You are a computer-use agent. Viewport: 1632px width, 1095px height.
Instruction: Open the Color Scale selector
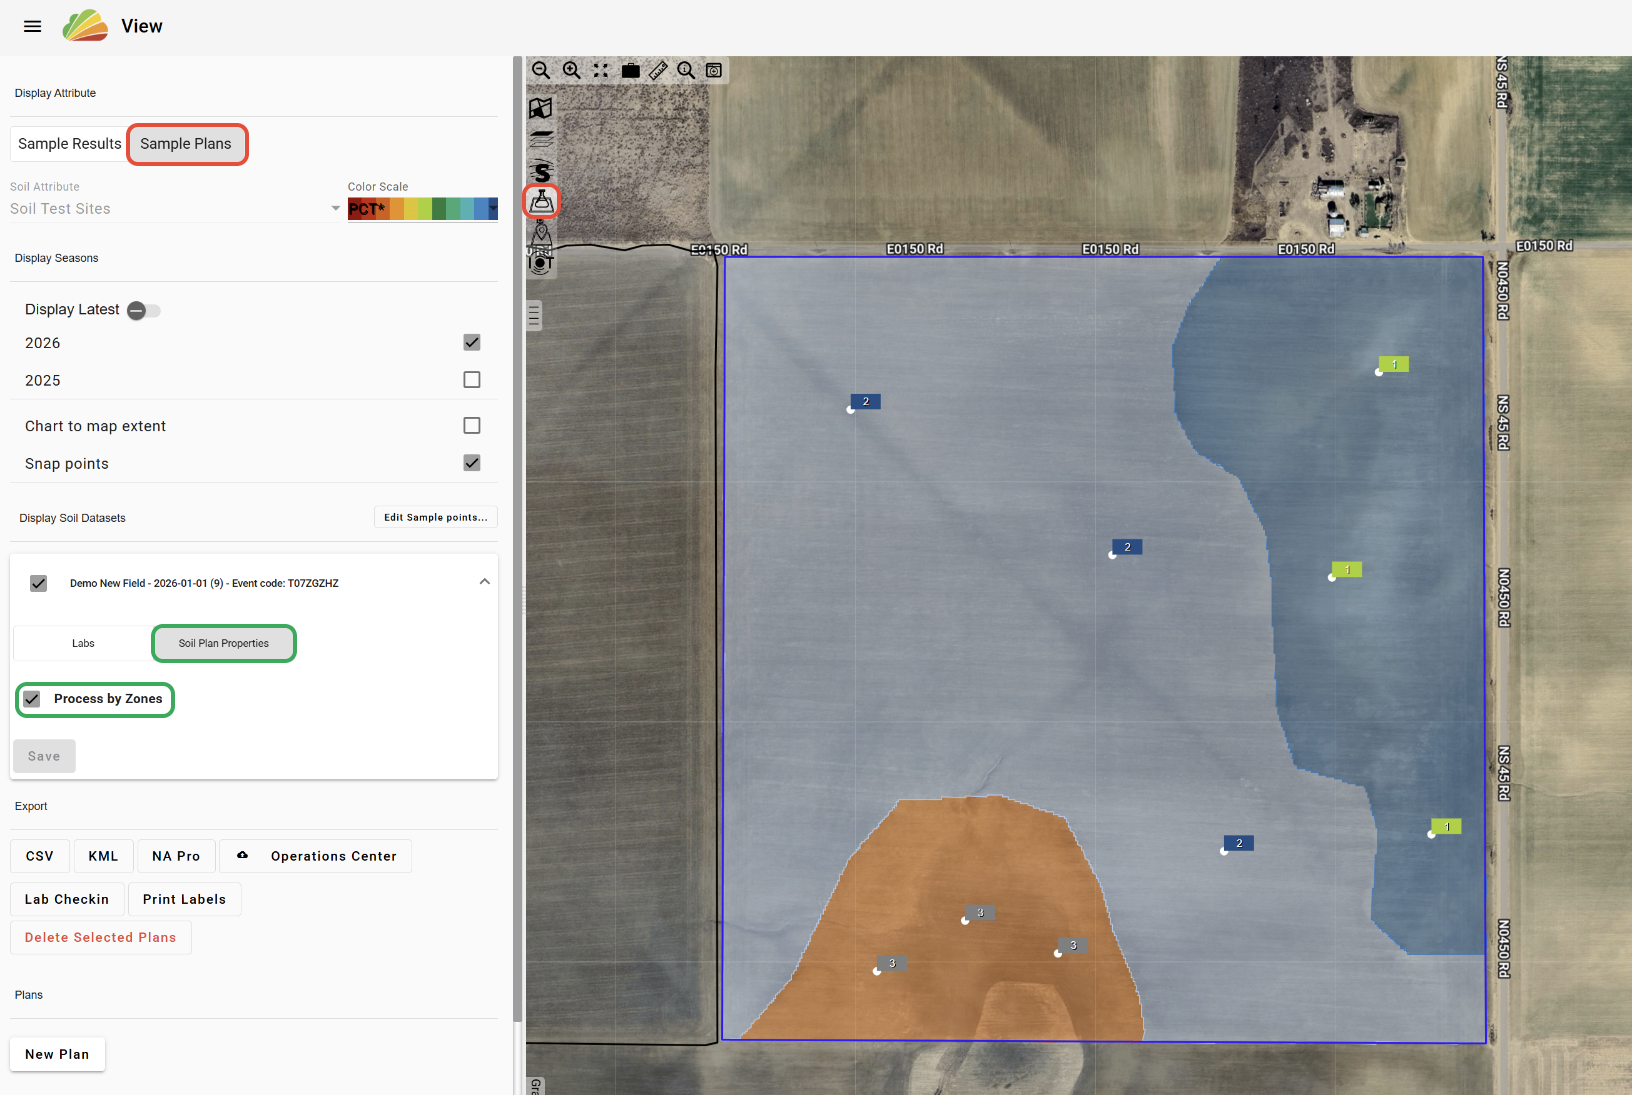point(423,209)
